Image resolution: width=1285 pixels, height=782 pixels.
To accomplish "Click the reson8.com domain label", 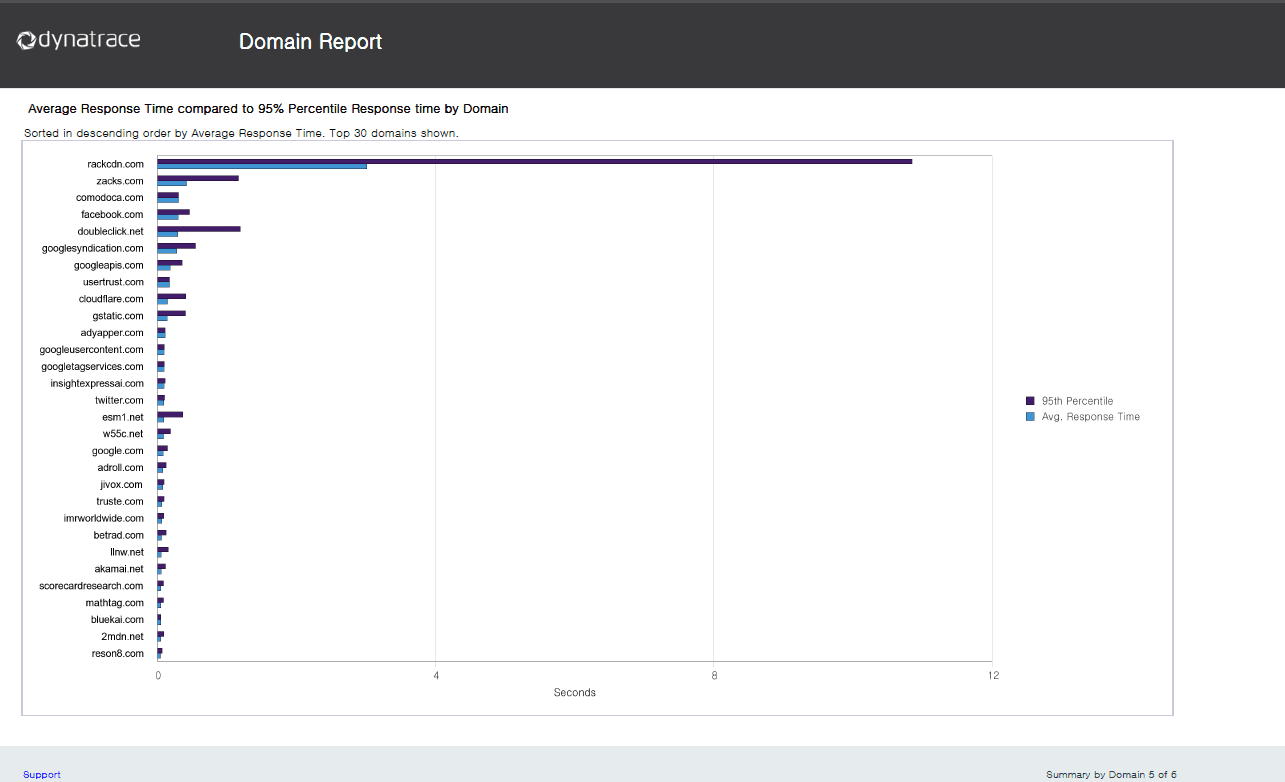I will click(118, 654).
